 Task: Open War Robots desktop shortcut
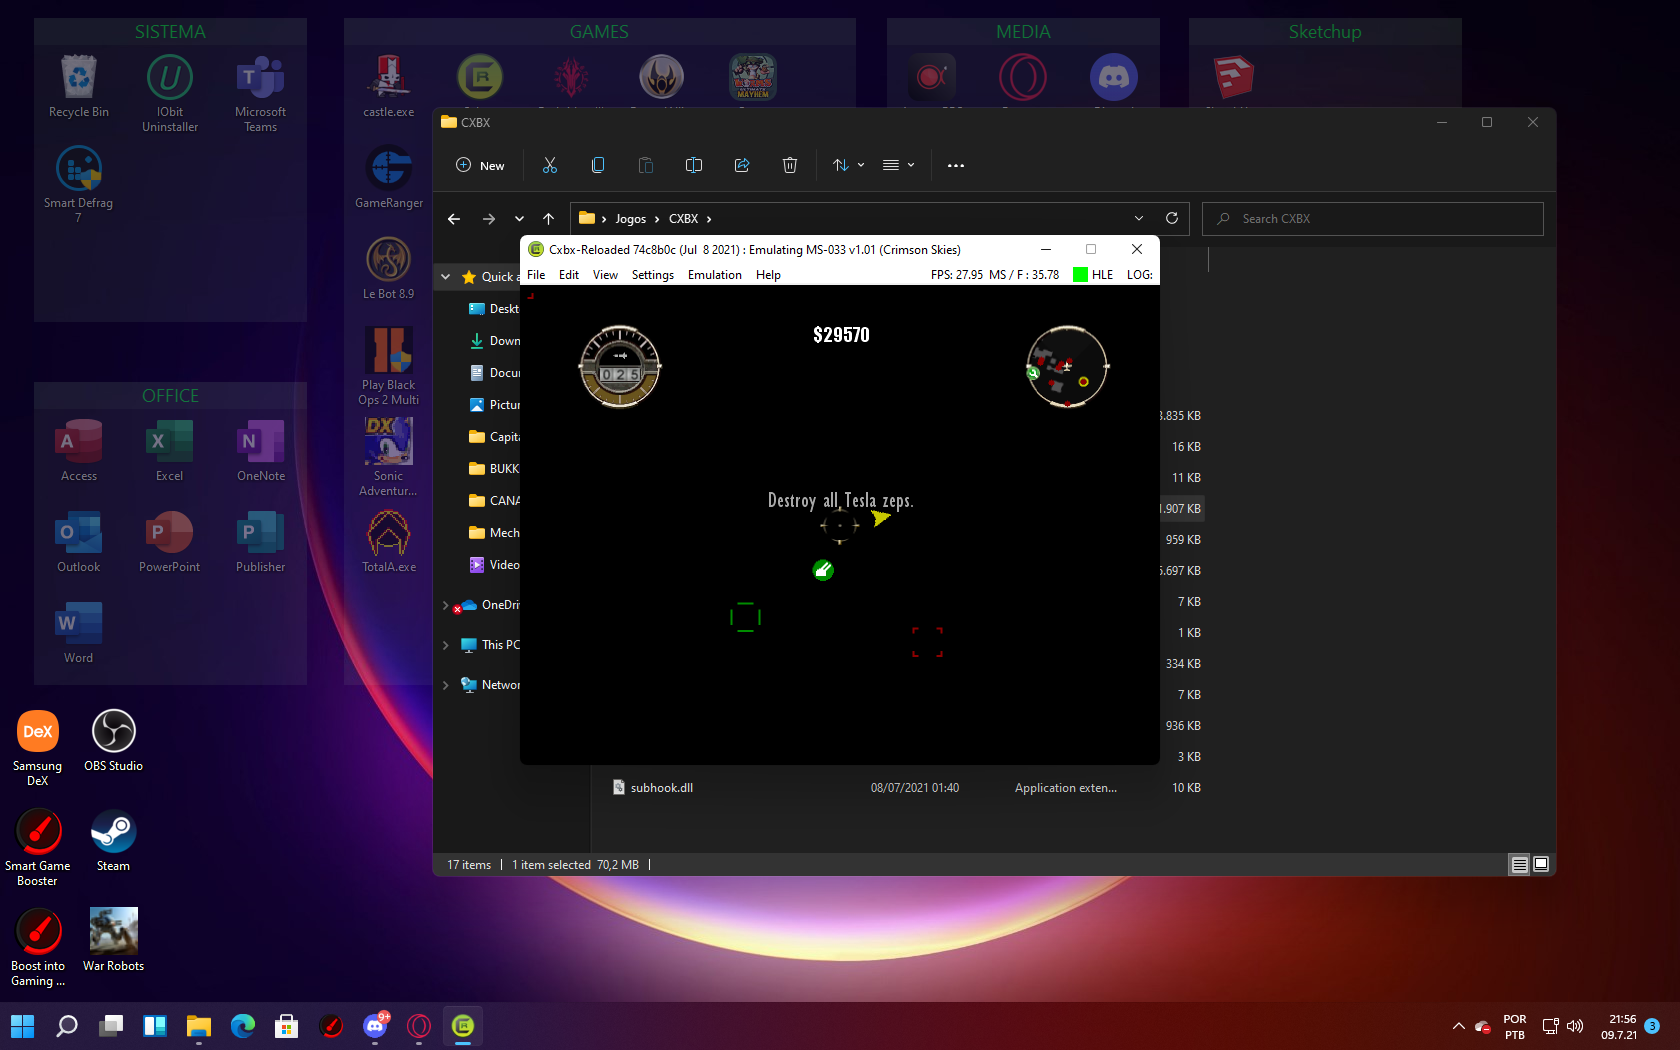coord(113,940)
